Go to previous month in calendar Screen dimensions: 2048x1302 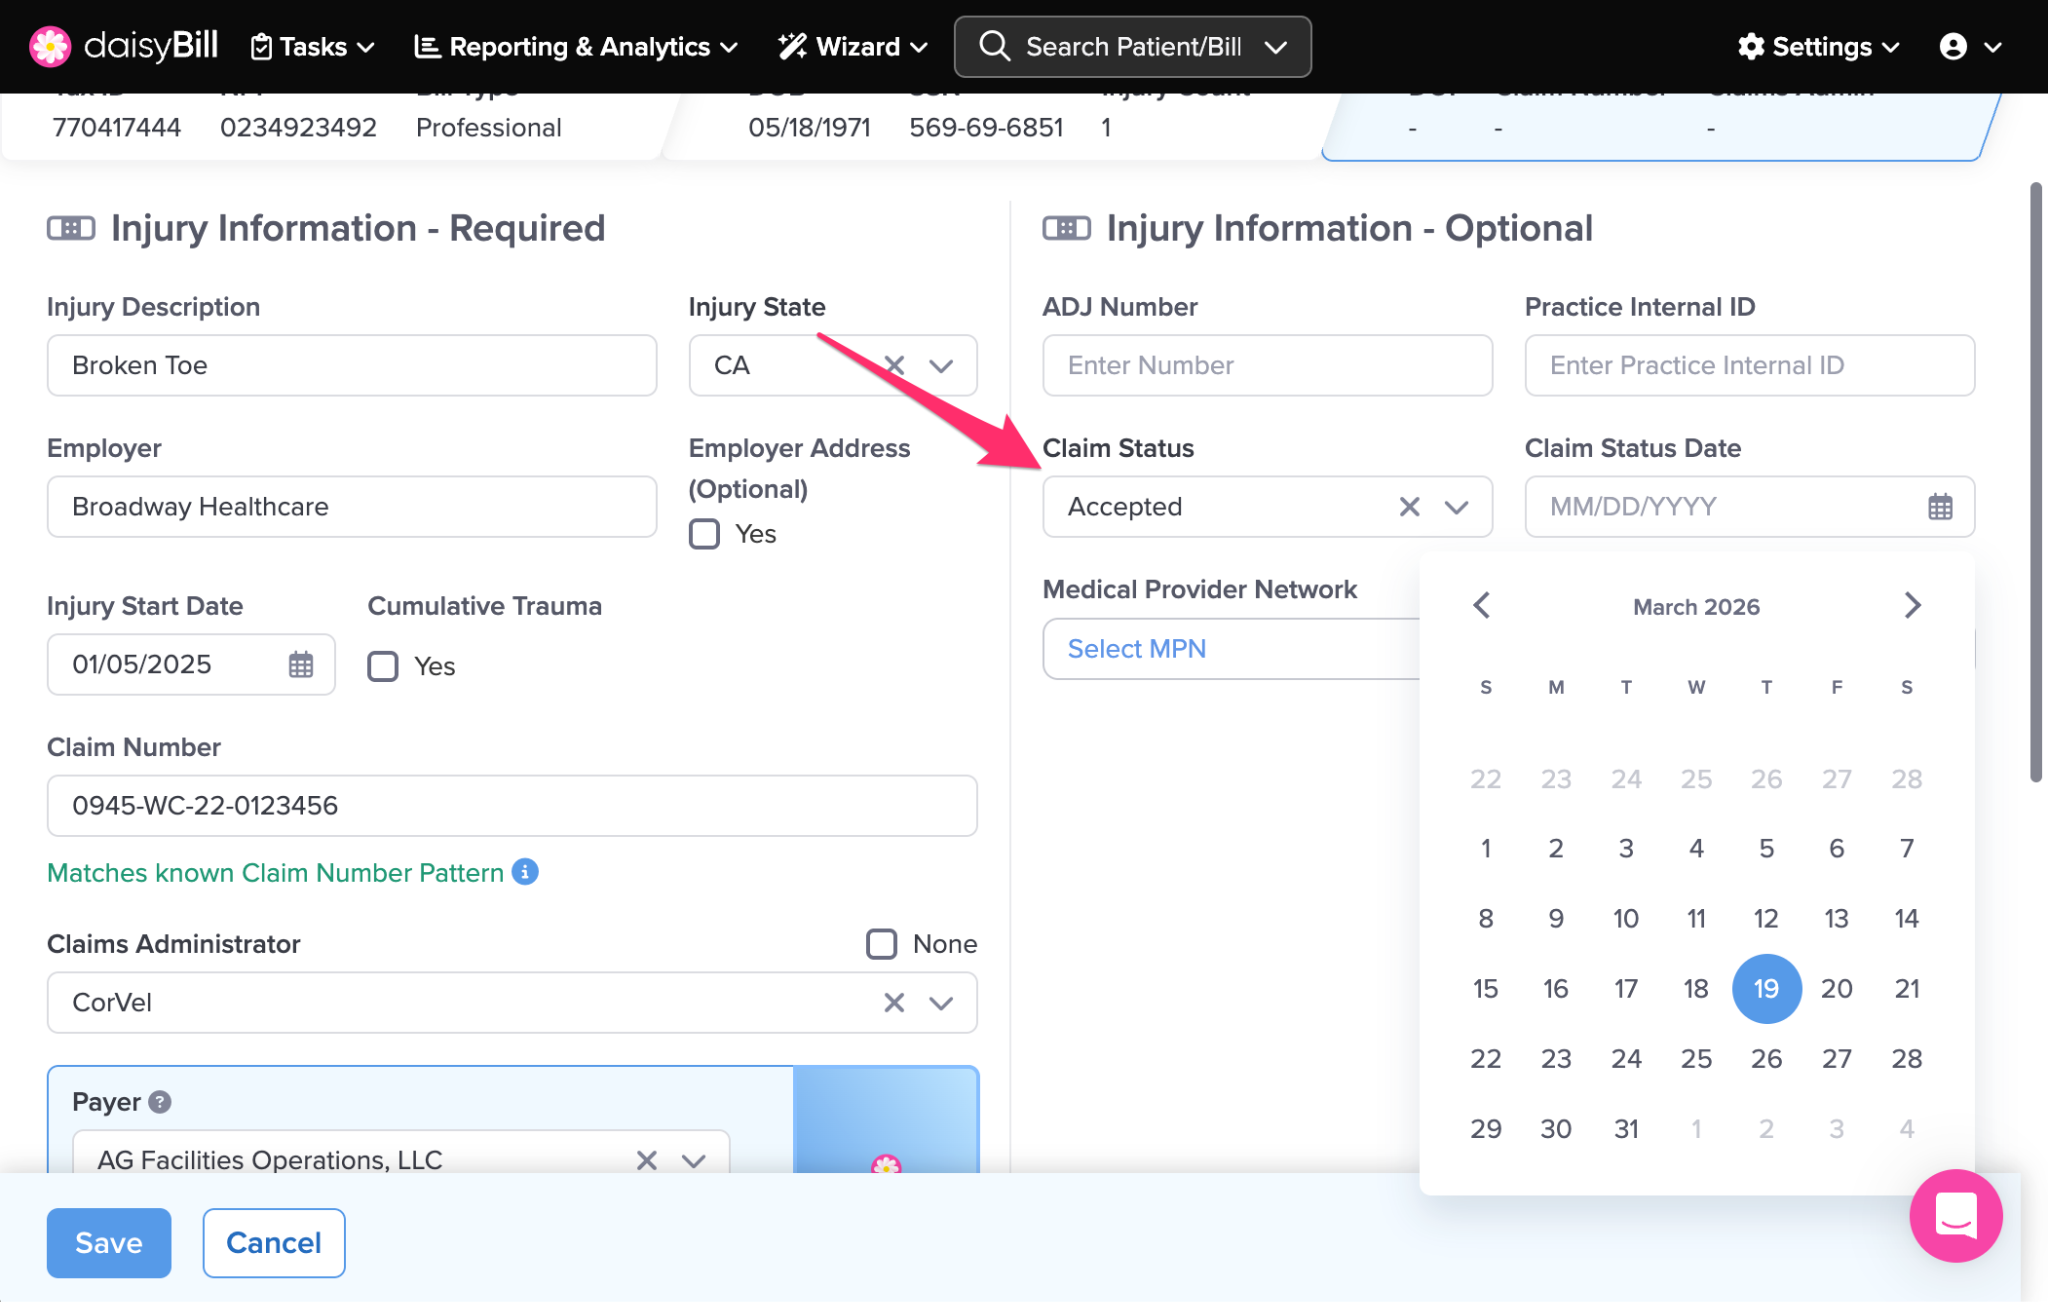point(1482,605)
